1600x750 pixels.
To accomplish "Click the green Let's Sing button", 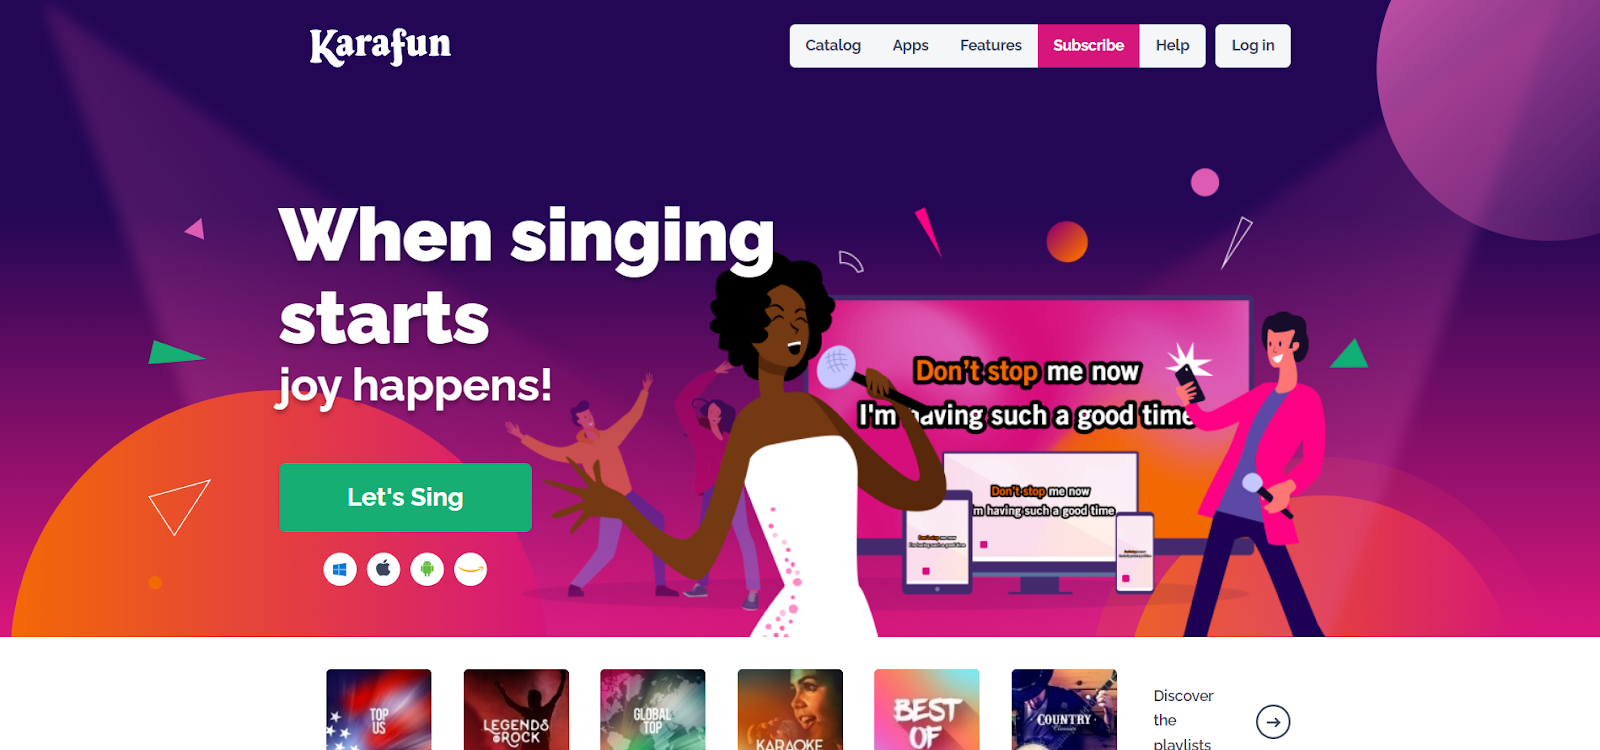I will (405, 497).
